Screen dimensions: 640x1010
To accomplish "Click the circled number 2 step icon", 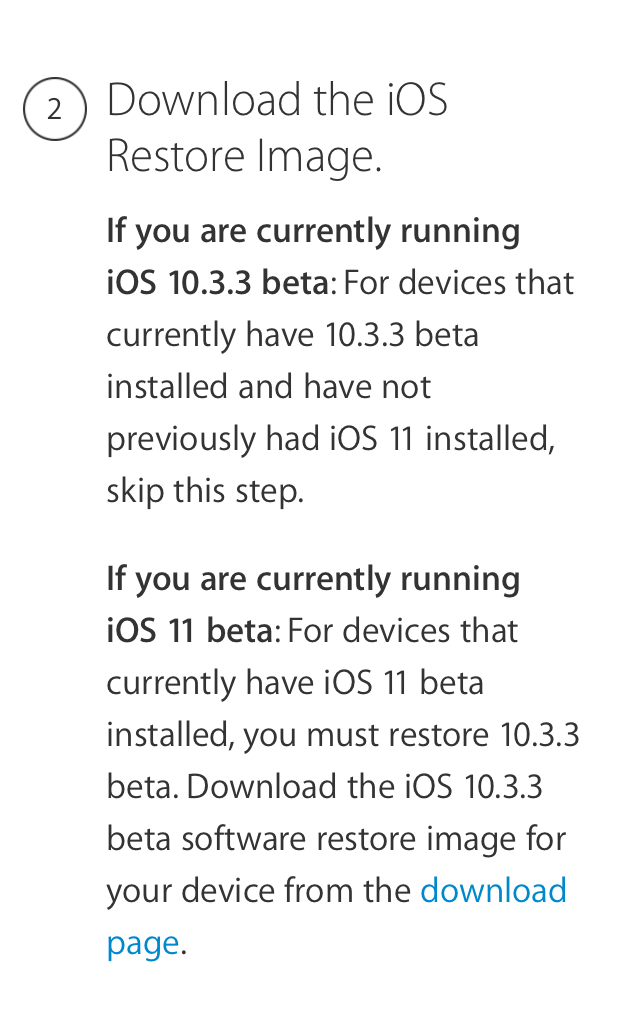I will pos(55,109).
